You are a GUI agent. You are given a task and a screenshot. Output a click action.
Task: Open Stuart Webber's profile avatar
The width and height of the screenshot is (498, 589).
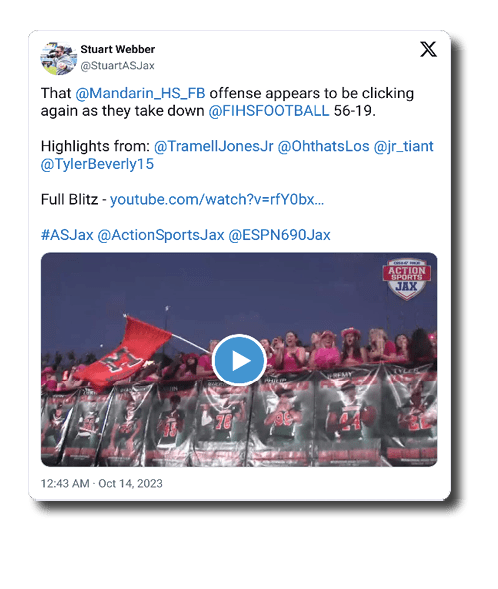59,58
